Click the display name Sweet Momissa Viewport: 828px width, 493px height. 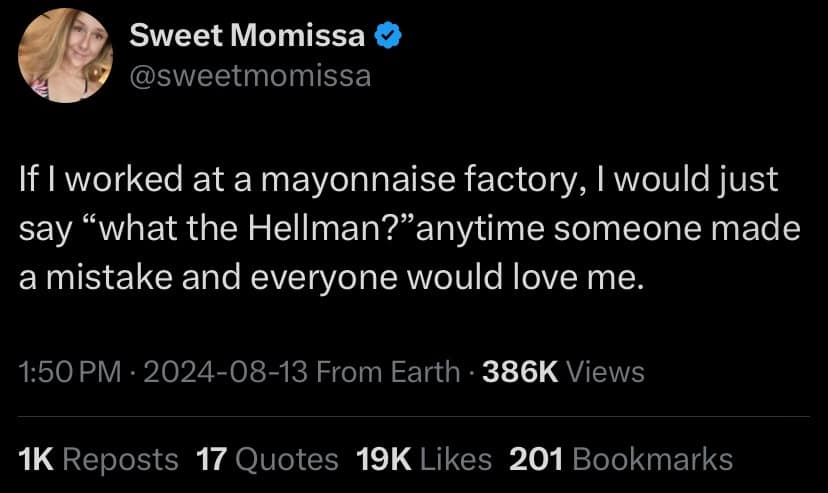pos(248,39)
